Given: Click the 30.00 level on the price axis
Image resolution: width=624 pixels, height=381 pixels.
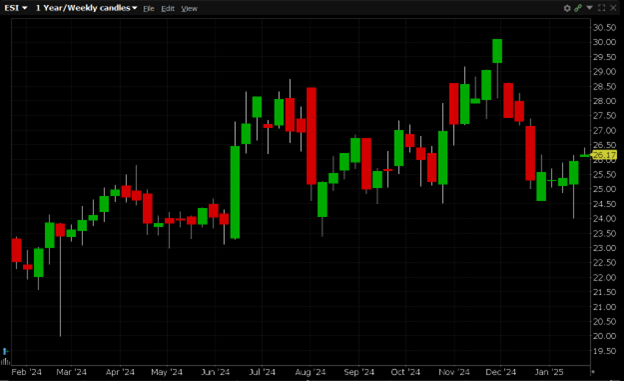Looking at the screenshot, I should coord(604,42).
